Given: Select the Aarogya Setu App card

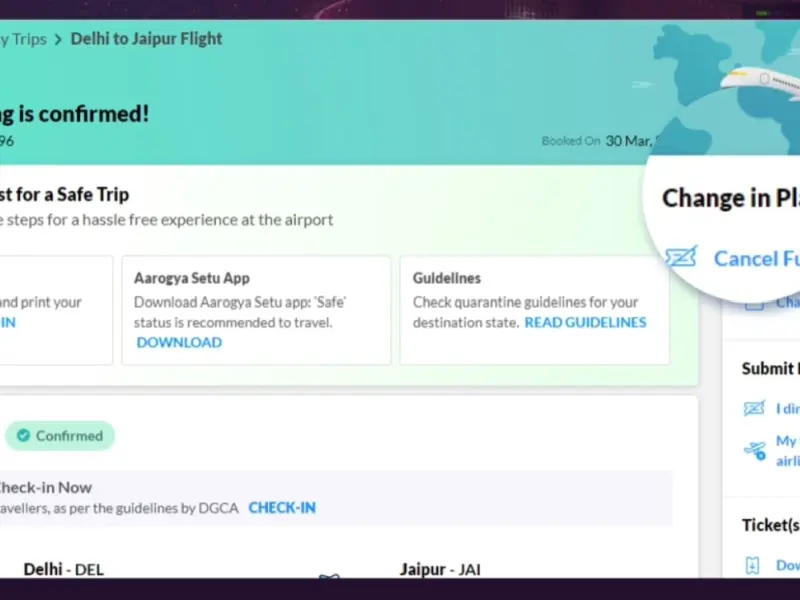Looking at the screenshot, I should pos(255,310).
